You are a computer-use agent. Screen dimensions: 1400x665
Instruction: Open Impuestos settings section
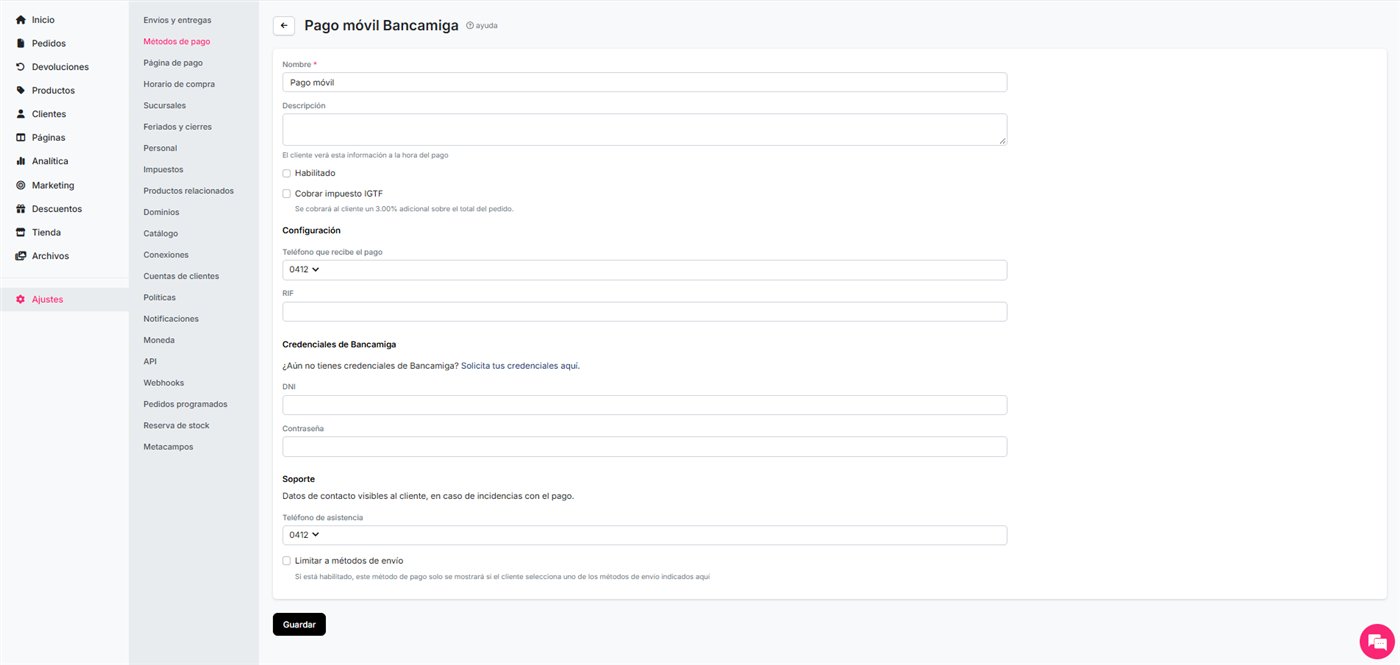tap(164, 169)
